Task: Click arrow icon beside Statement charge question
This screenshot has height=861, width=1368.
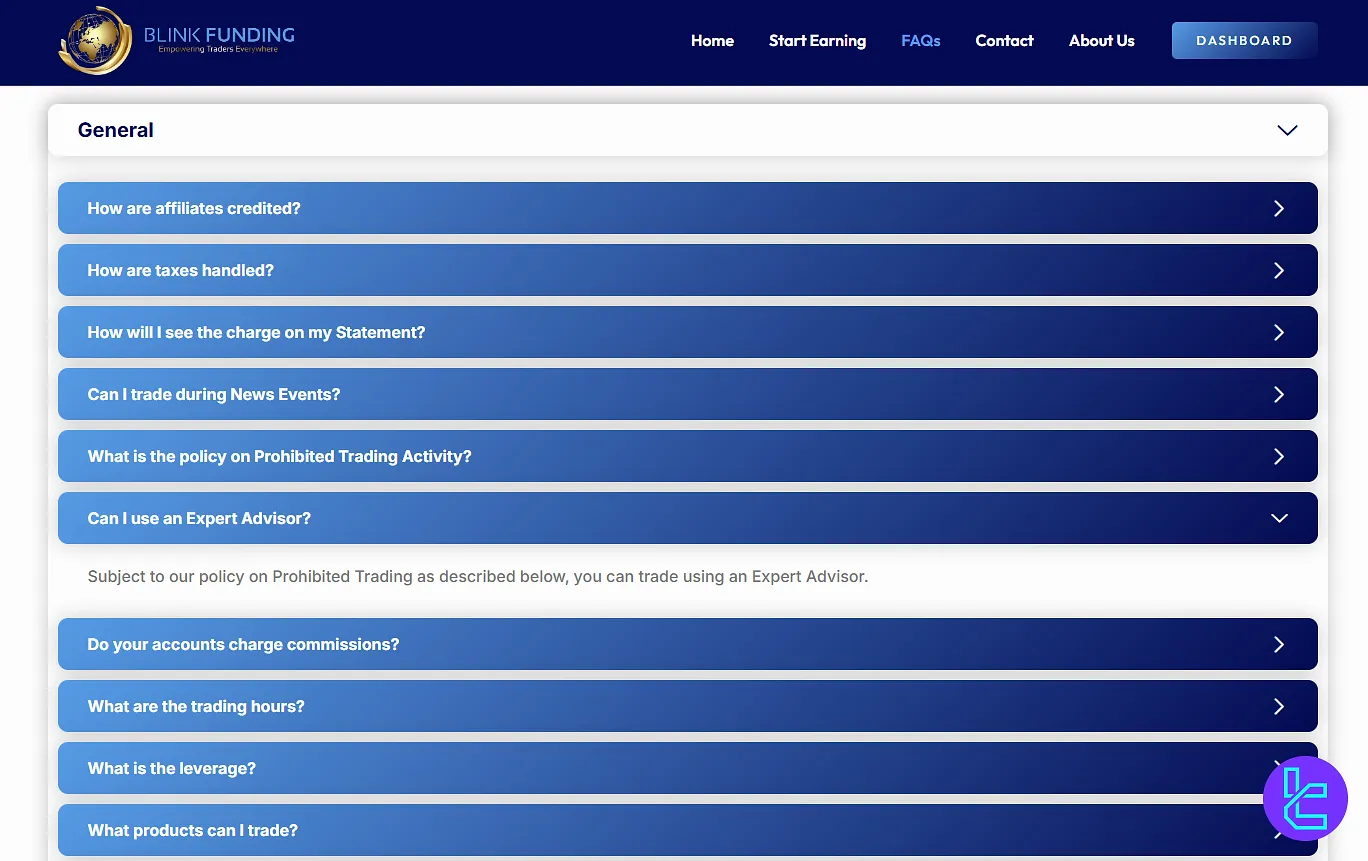Action: [x=1278, y=332]
